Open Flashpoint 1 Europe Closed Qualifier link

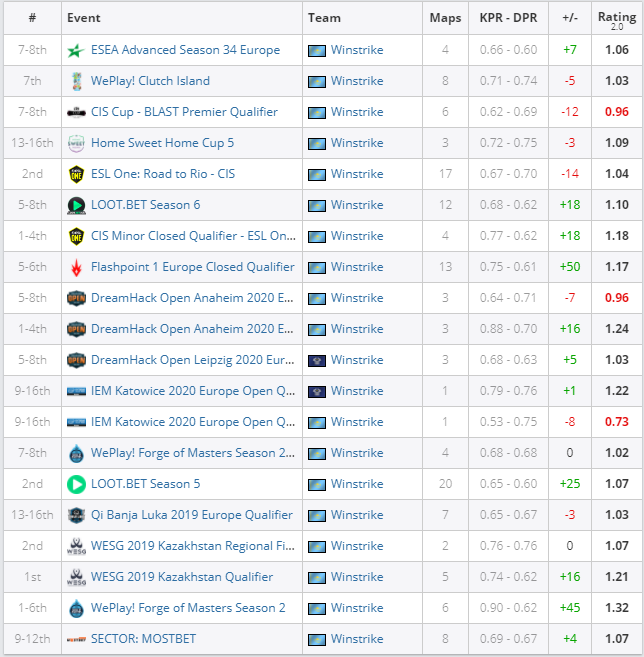click(x=192, y=267)
